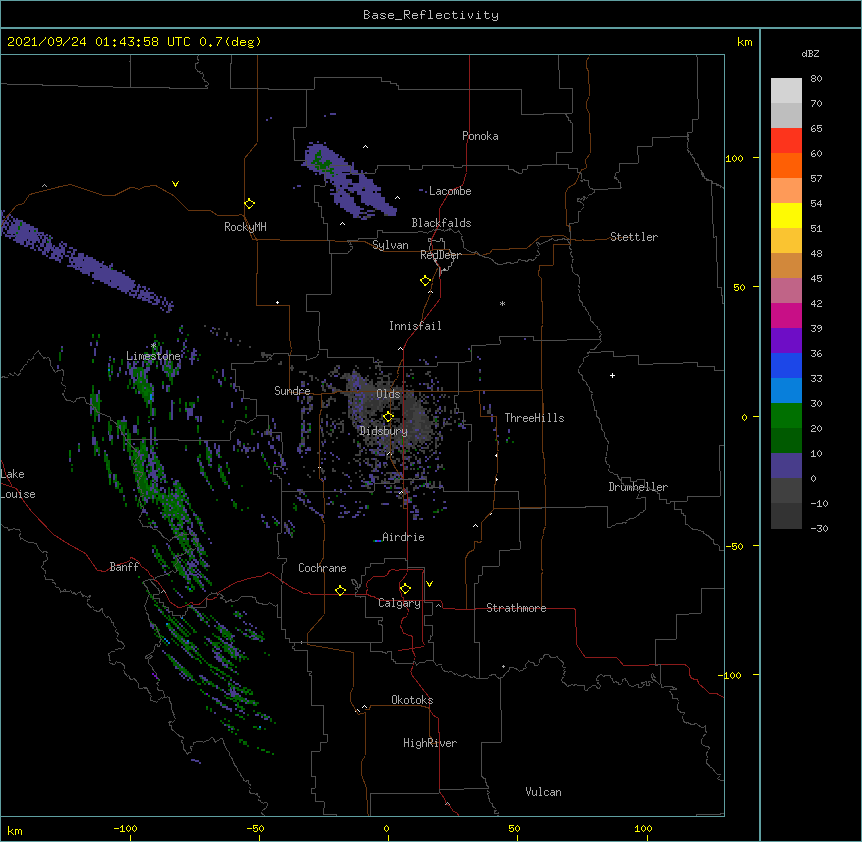Image resolution: width=862 pixels, height=842 pixels.
Task: Select the yellow diamond marker below Cochrane
Action: pyautogui.click(x=340, y=590)
